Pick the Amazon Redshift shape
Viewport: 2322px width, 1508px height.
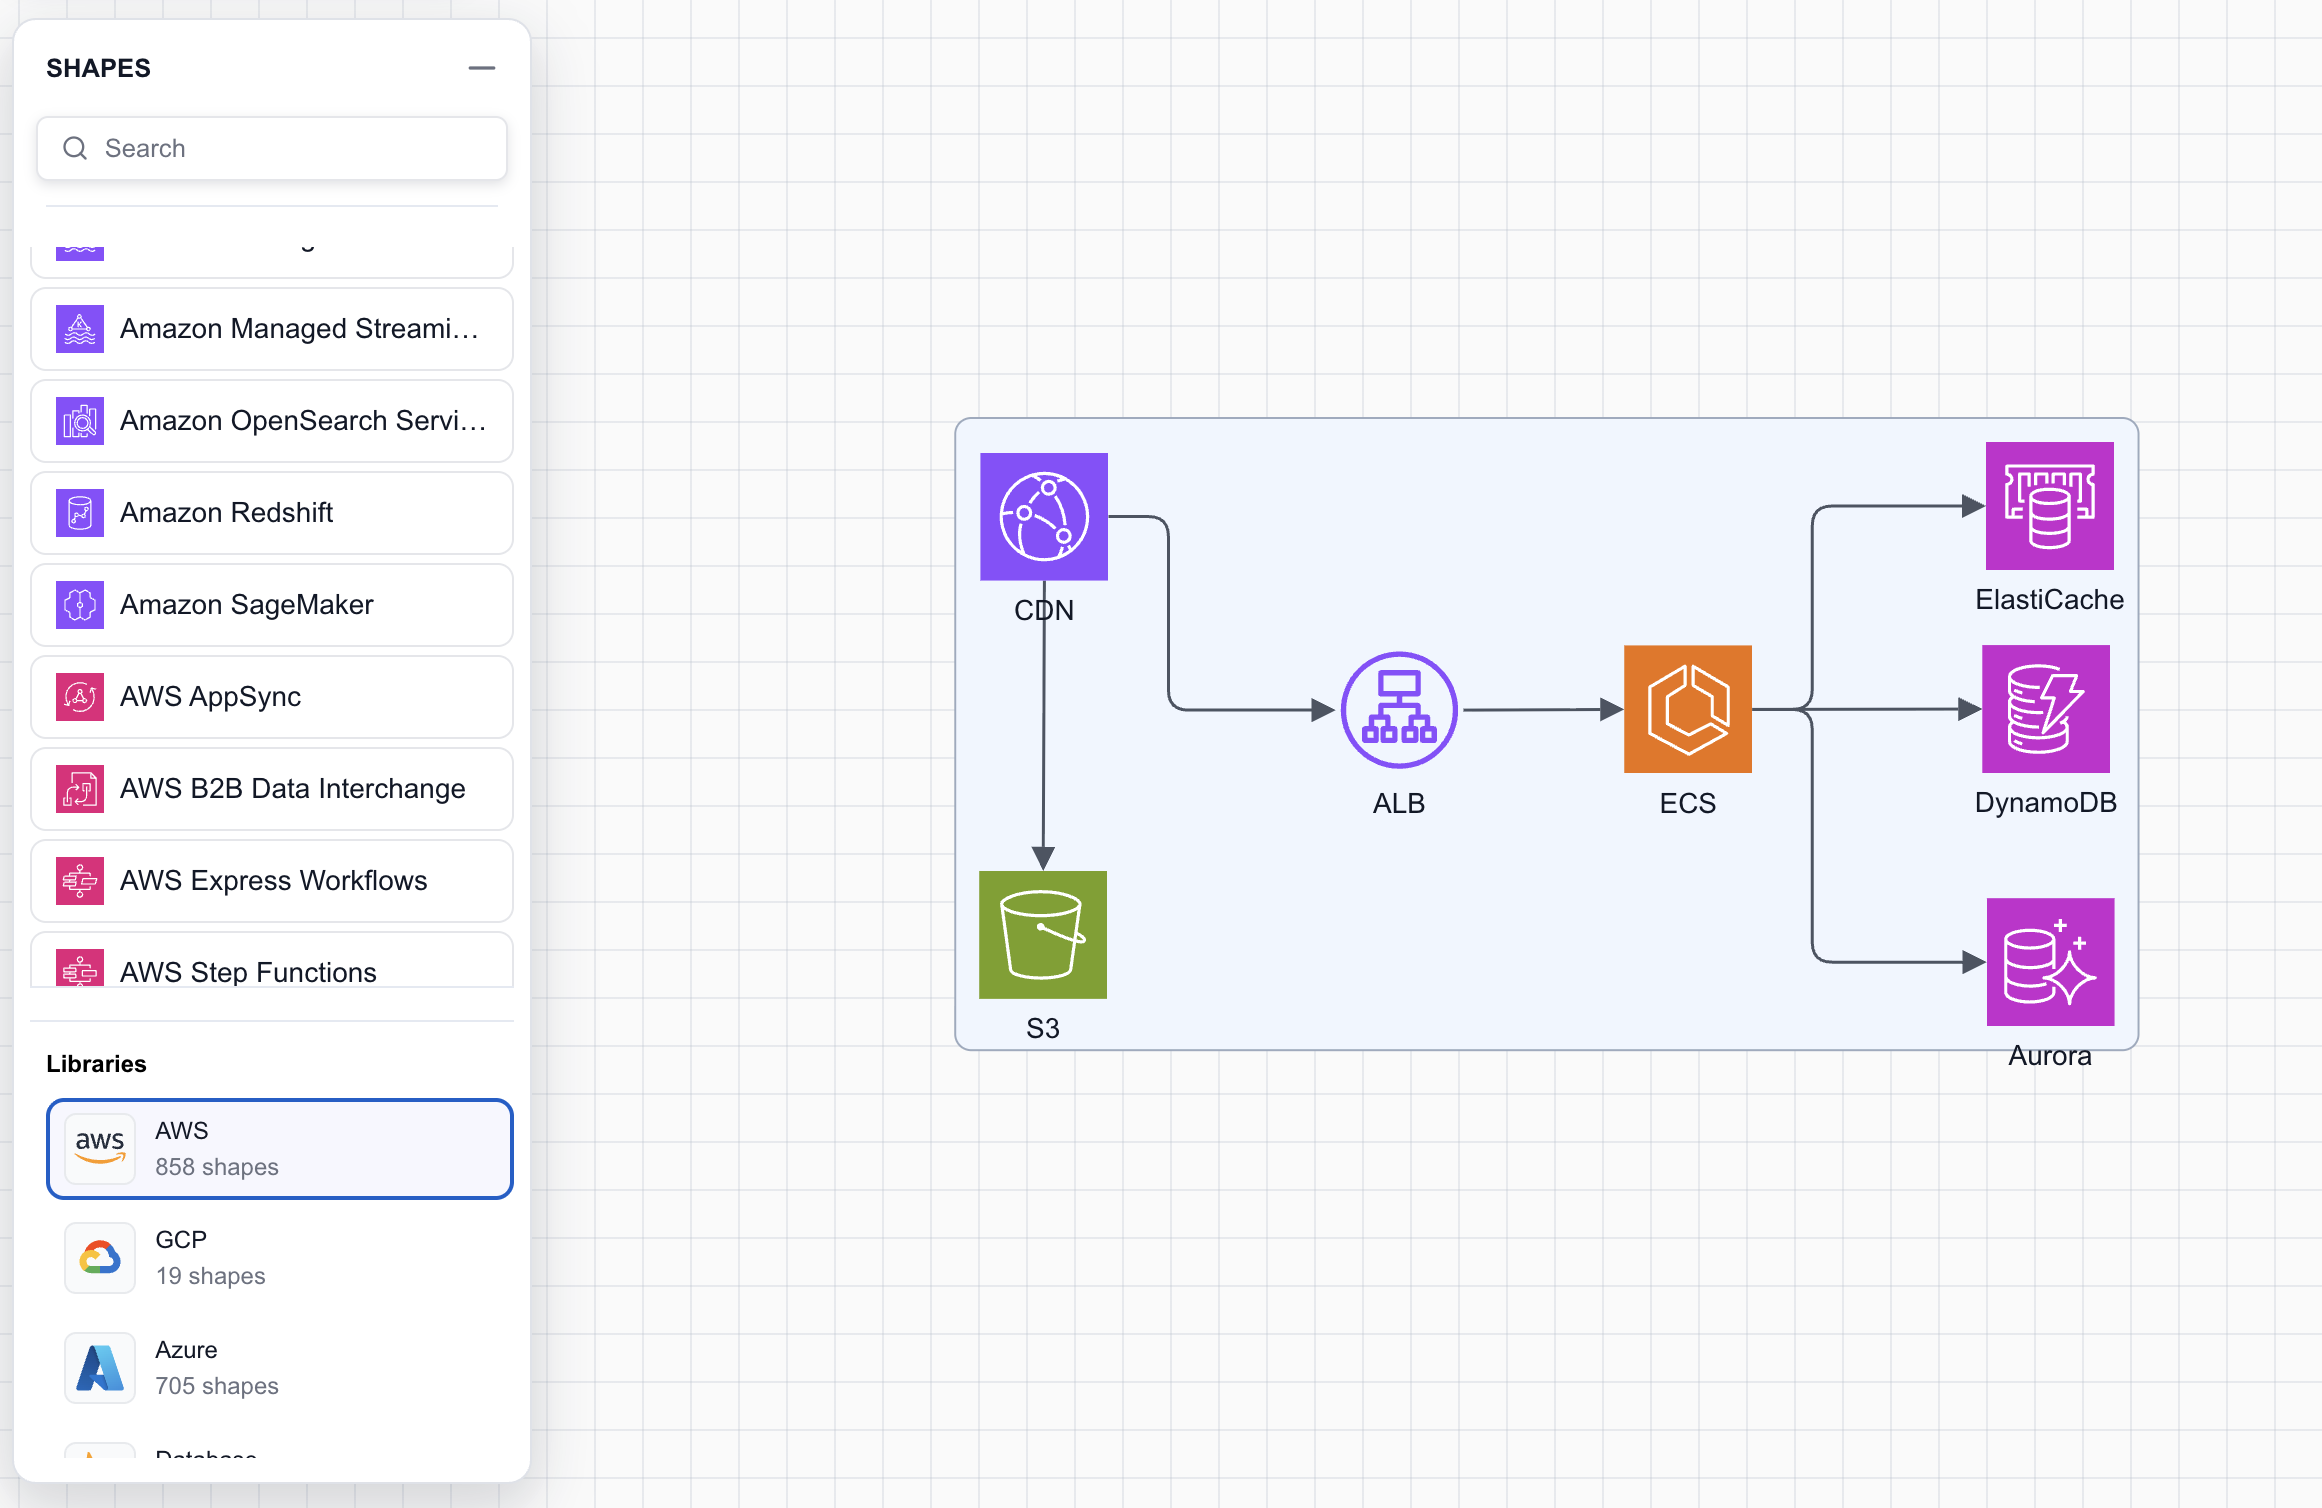[272, 513]
